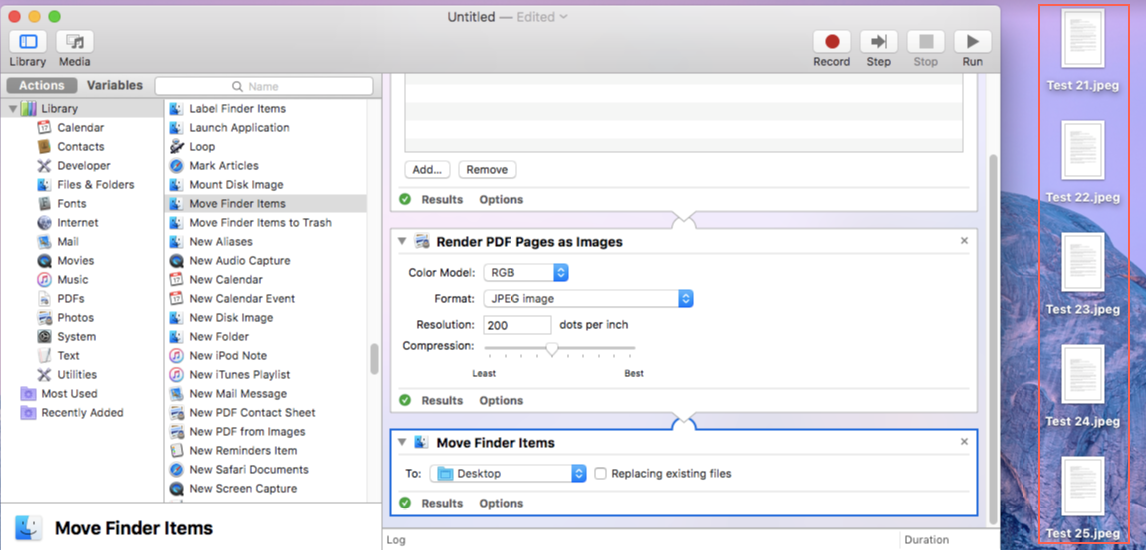Show Results of Render PDF Pages action

[442, 400]
